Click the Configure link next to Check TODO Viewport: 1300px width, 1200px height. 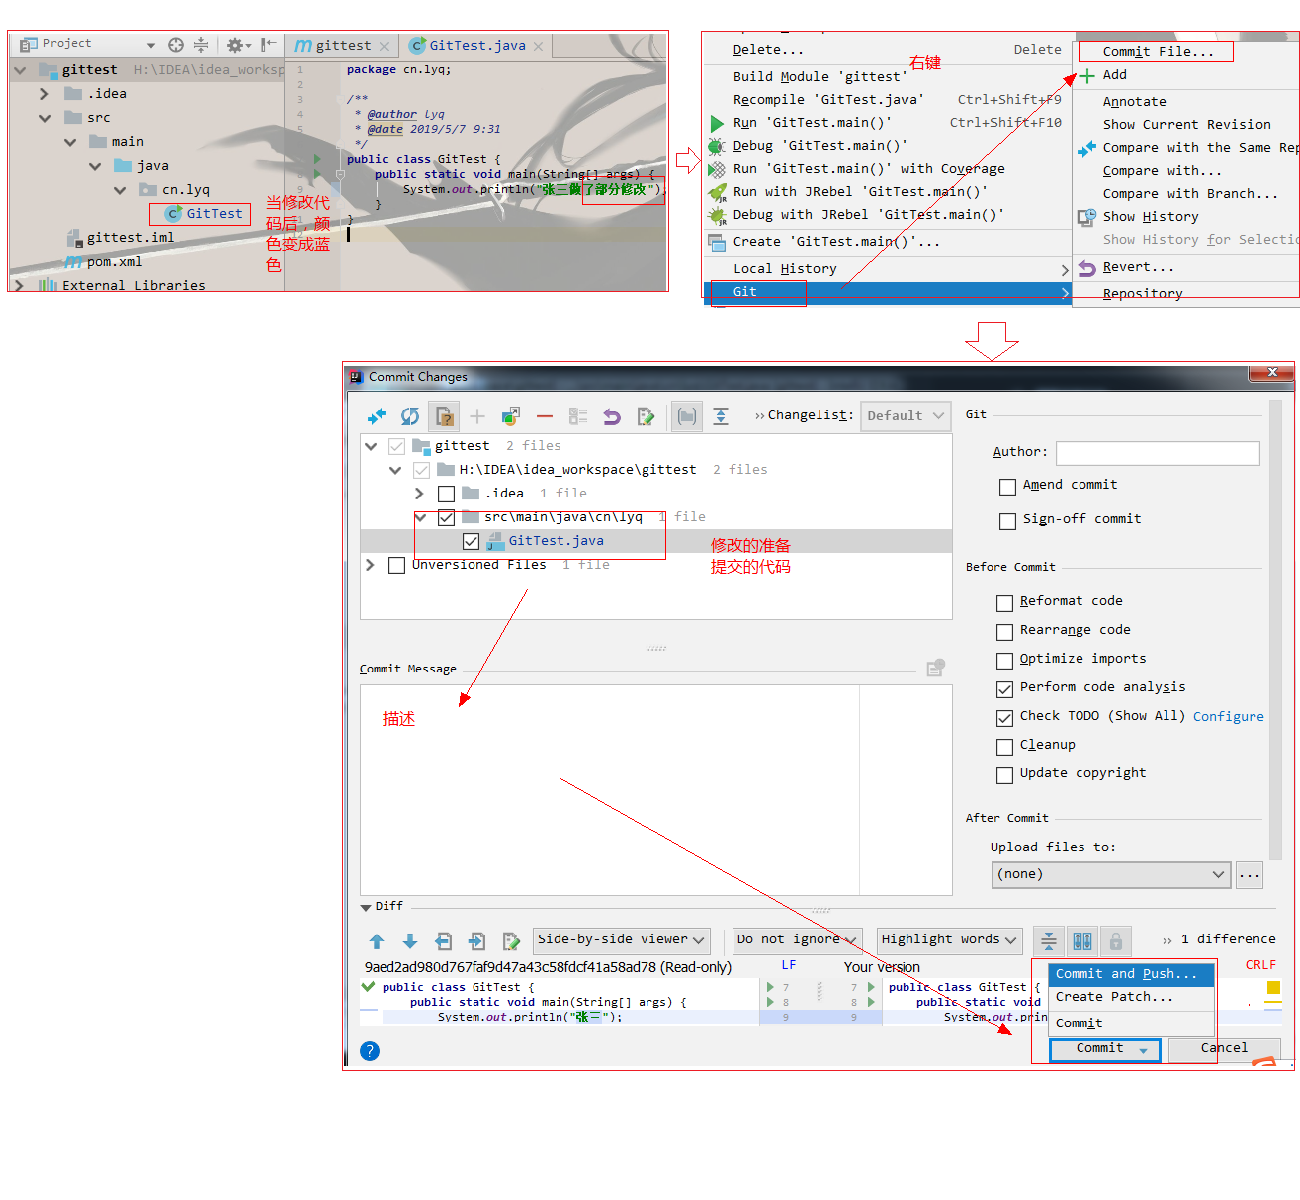1228,716
